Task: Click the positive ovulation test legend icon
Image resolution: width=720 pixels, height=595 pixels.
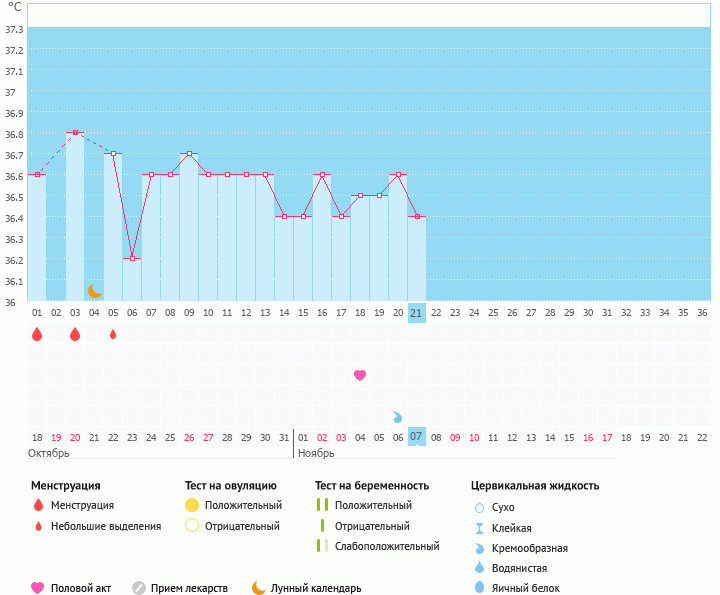Action: click(x=192, y=505)
